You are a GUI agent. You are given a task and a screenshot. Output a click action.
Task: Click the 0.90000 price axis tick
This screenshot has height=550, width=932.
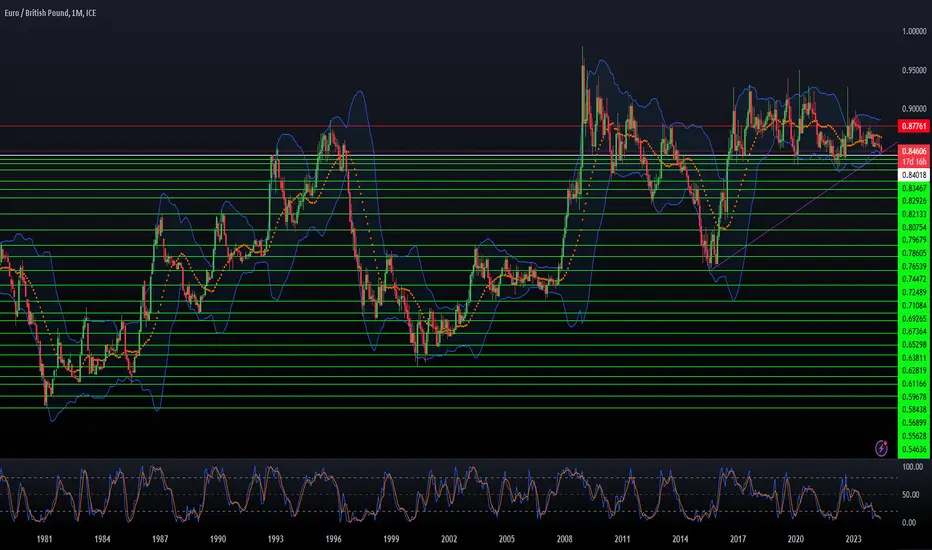coord(914,109)
